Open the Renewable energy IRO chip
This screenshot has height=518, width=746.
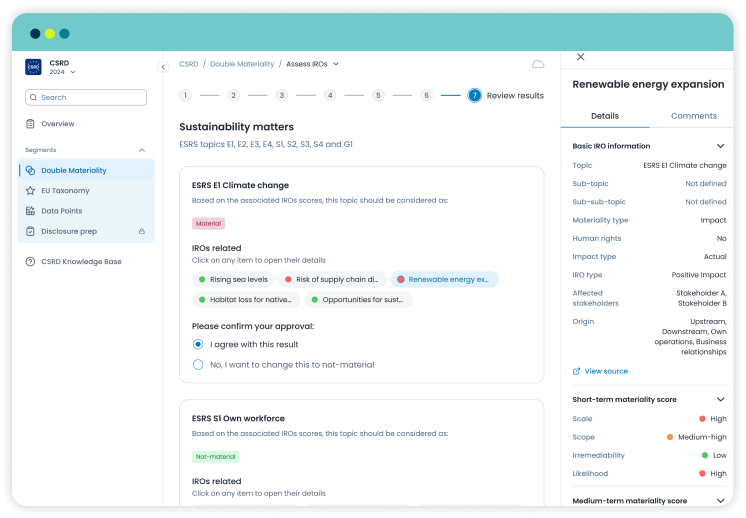(x=444, y=280)
